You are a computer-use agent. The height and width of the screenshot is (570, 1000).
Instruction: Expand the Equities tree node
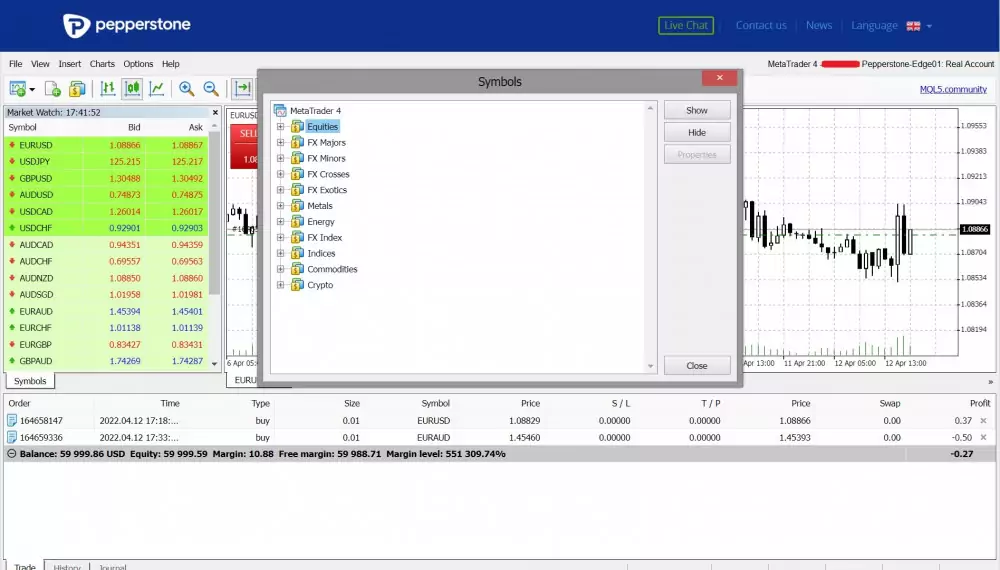tap(281, 126)
